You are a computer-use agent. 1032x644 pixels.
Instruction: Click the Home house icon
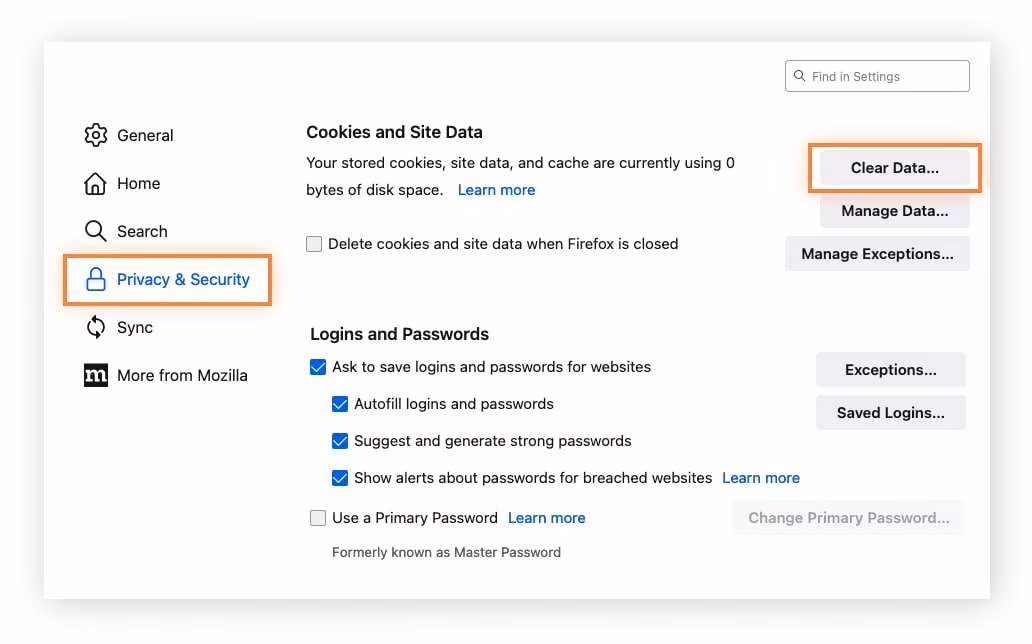(x=96, y=183)
